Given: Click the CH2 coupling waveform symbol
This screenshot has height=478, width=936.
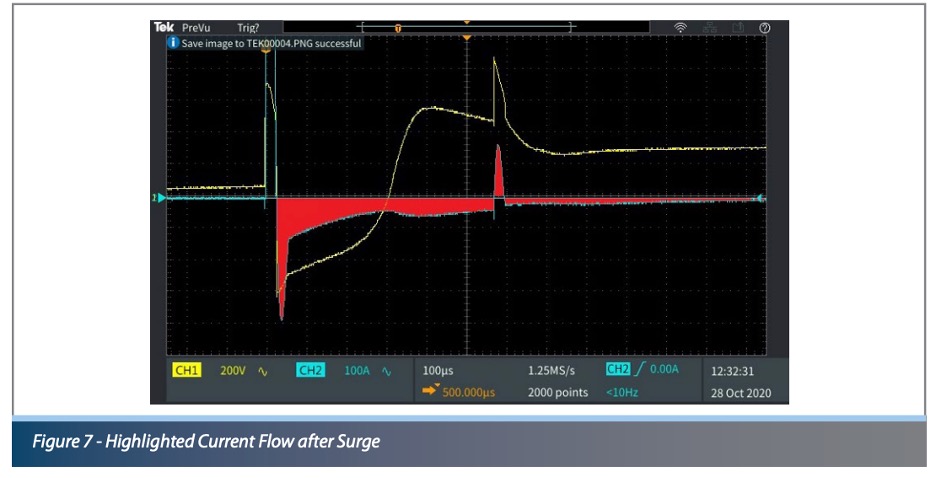Looking at the screenshot, I should (386, 371).
